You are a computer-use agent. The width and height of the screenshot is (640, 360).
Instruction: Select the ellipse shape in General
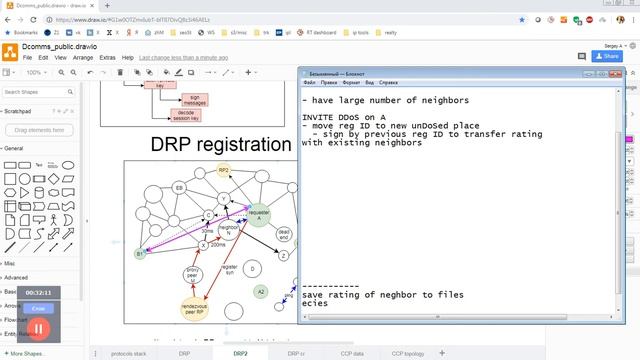pos(68,165)
